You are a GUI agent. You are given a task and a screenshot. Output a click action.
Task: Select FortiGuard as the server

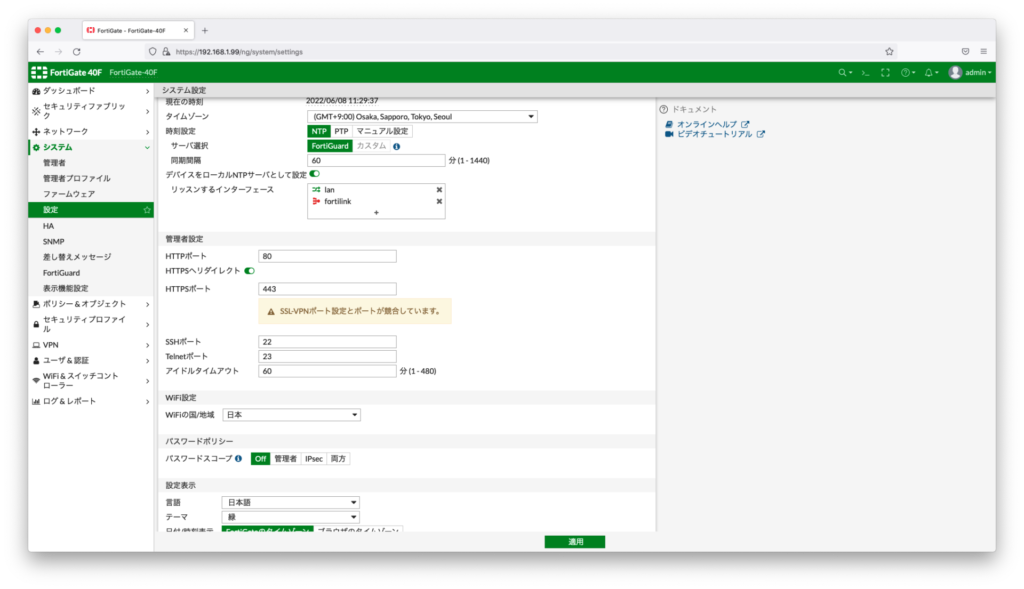330,146
